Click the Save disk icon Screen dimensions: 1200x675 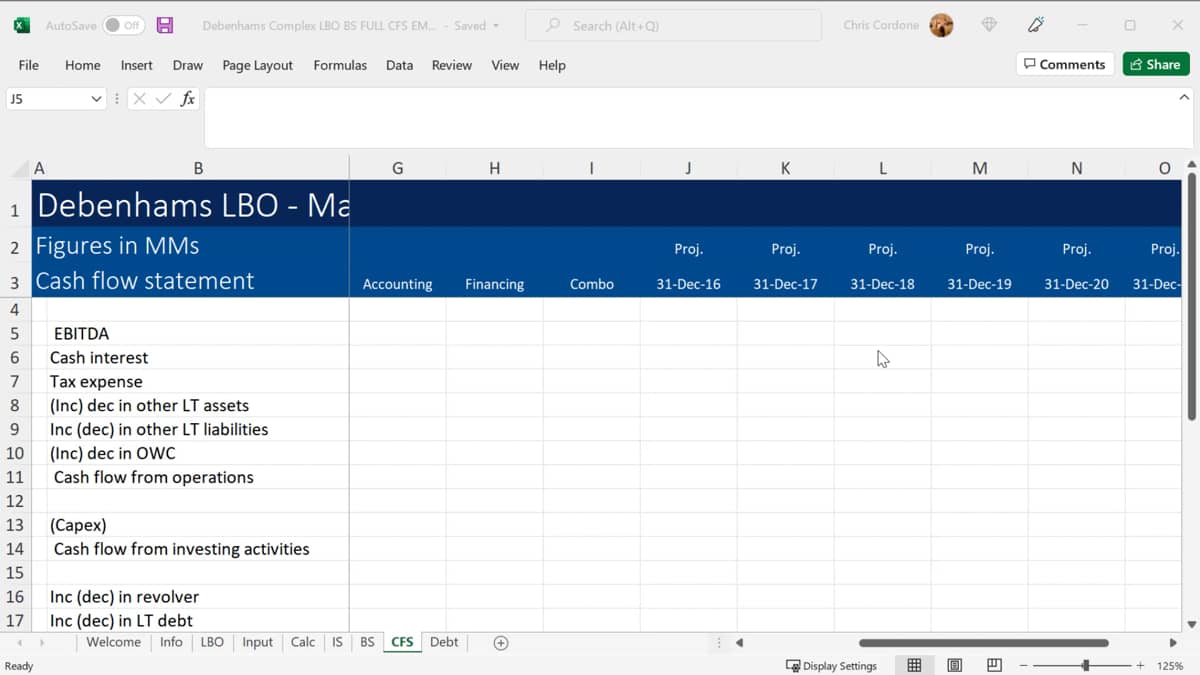pyautogui.click(x=166, y=25)
